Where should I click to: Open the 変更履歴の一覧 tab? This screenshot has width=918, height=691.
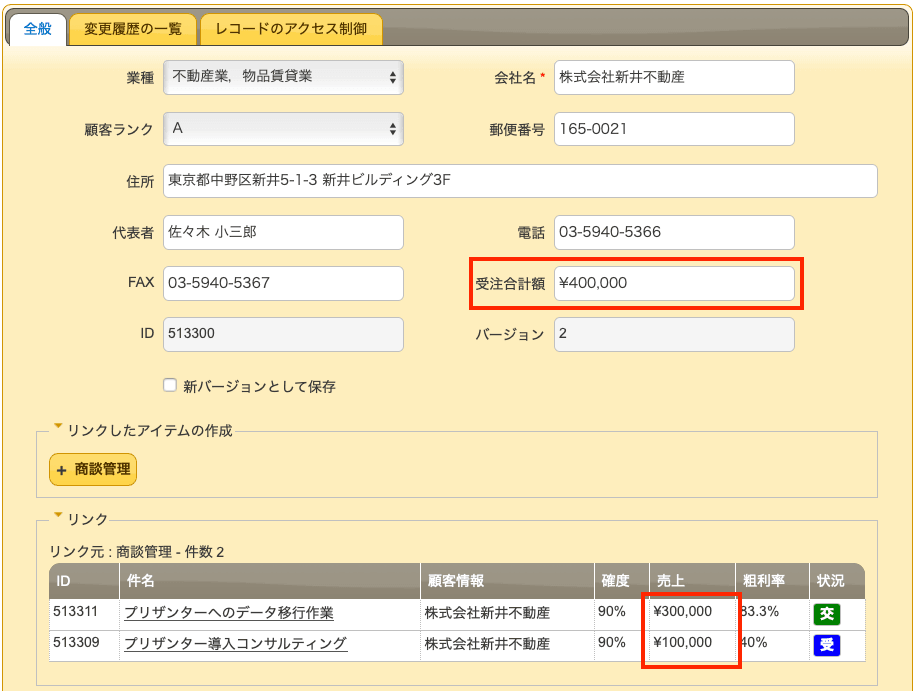coord(133,29)
